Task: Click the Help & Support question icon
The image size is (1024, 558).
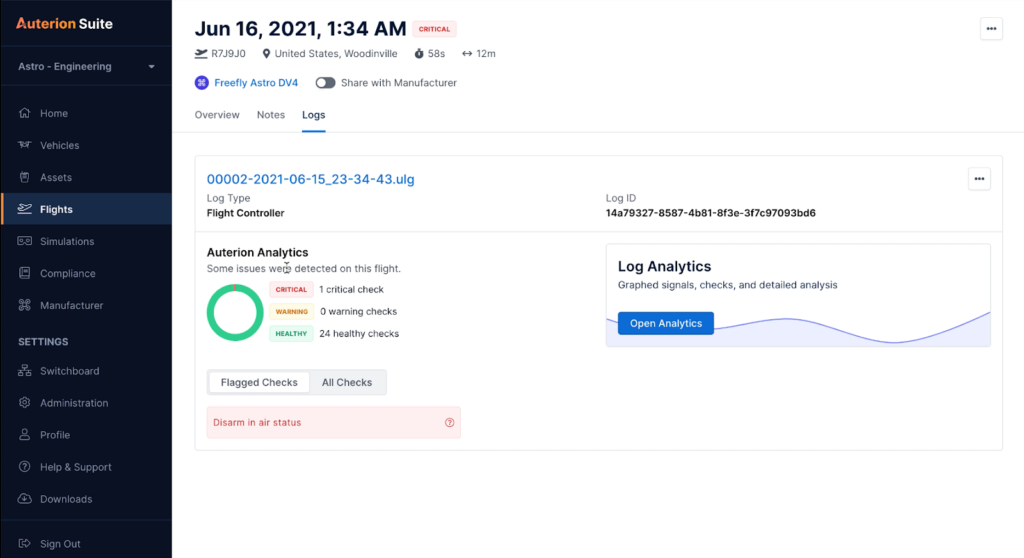Action: pyautogui.click(x=24, y=467)
